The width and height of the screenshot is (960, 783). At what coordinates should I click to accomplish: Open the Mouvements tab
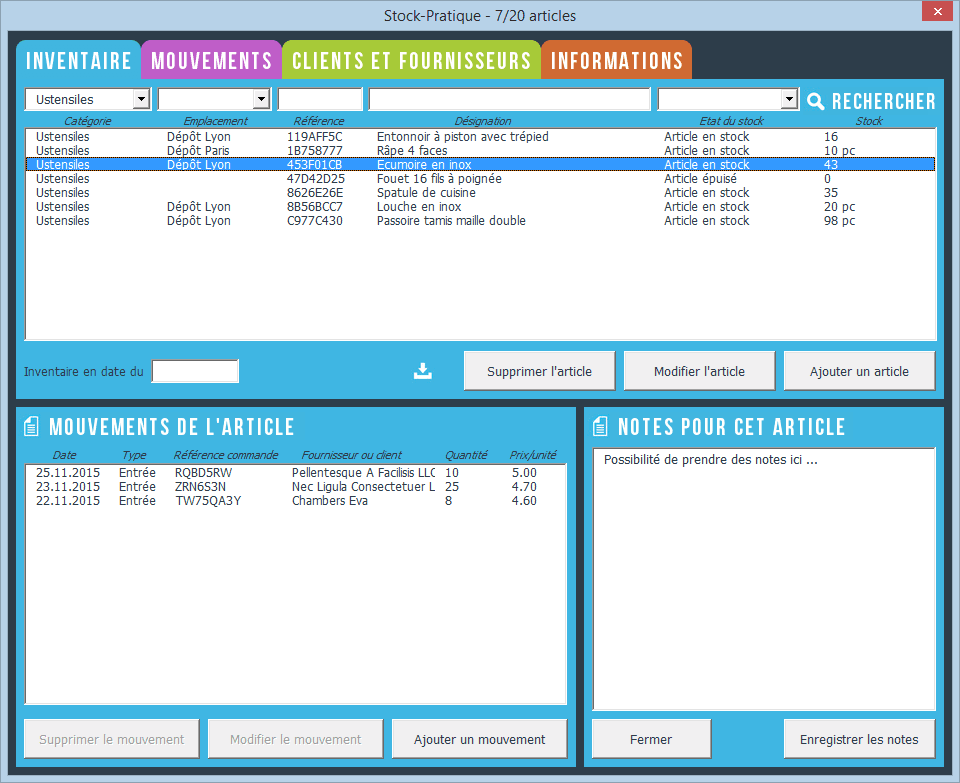pos(211,60)
